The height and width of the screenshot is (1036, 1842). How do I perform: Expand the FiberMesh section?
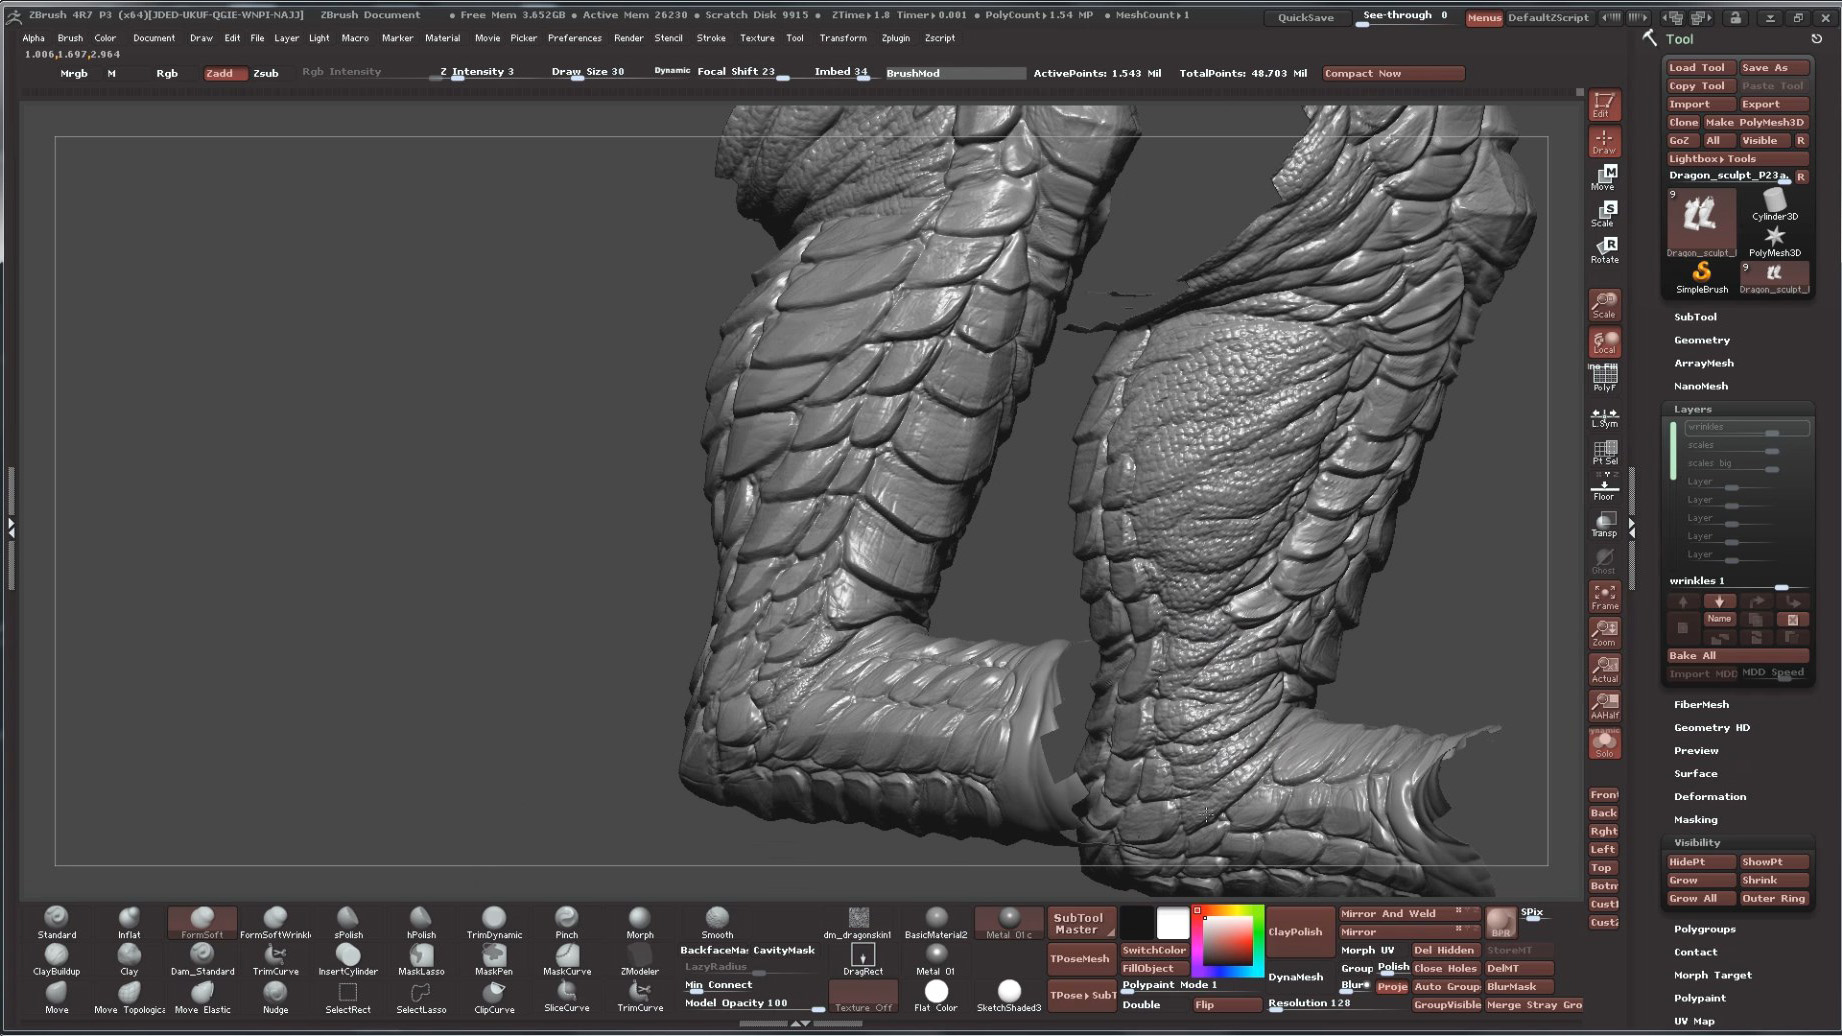click(1701, 704)
